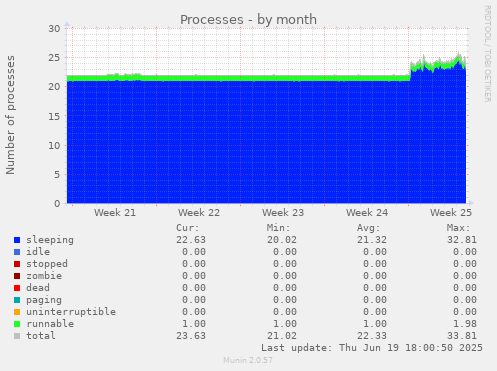Viewport: 497px width, 371px height.
Task: Click the 'Number of processes' axis label
Action: (10, 115)
